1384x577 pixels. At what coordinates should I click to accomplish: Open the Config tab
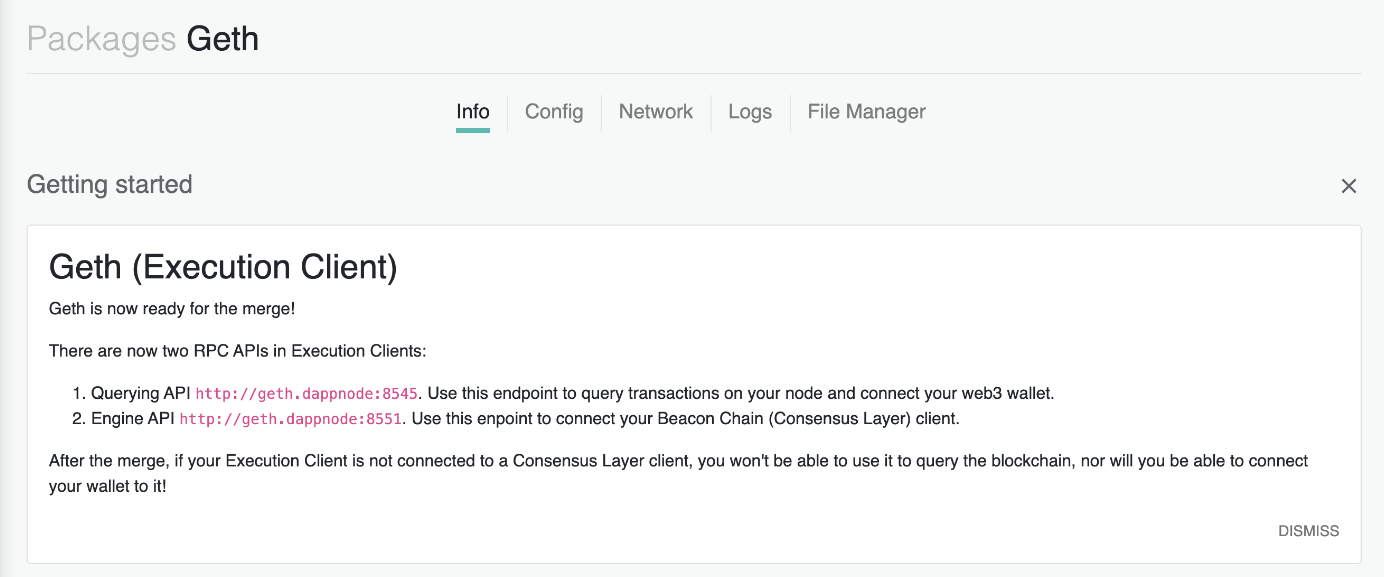click(x=554, y=112)
